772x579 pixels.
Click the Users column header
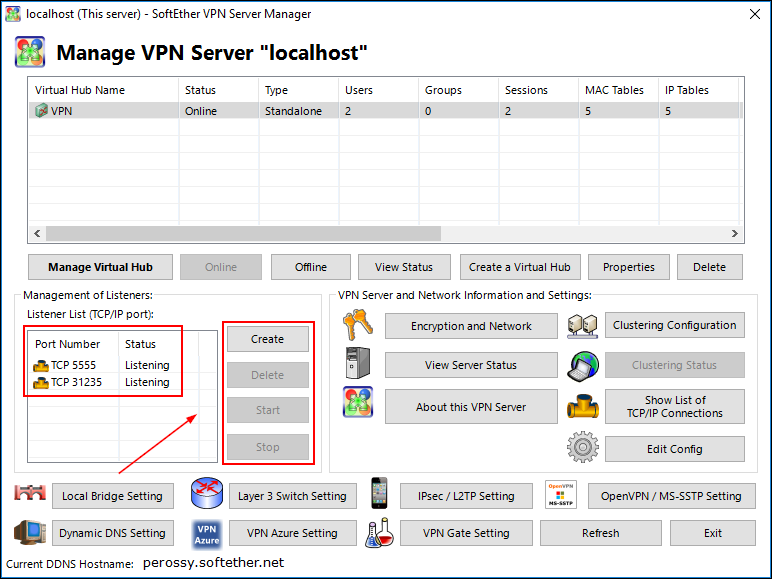[x=379, y=90]
